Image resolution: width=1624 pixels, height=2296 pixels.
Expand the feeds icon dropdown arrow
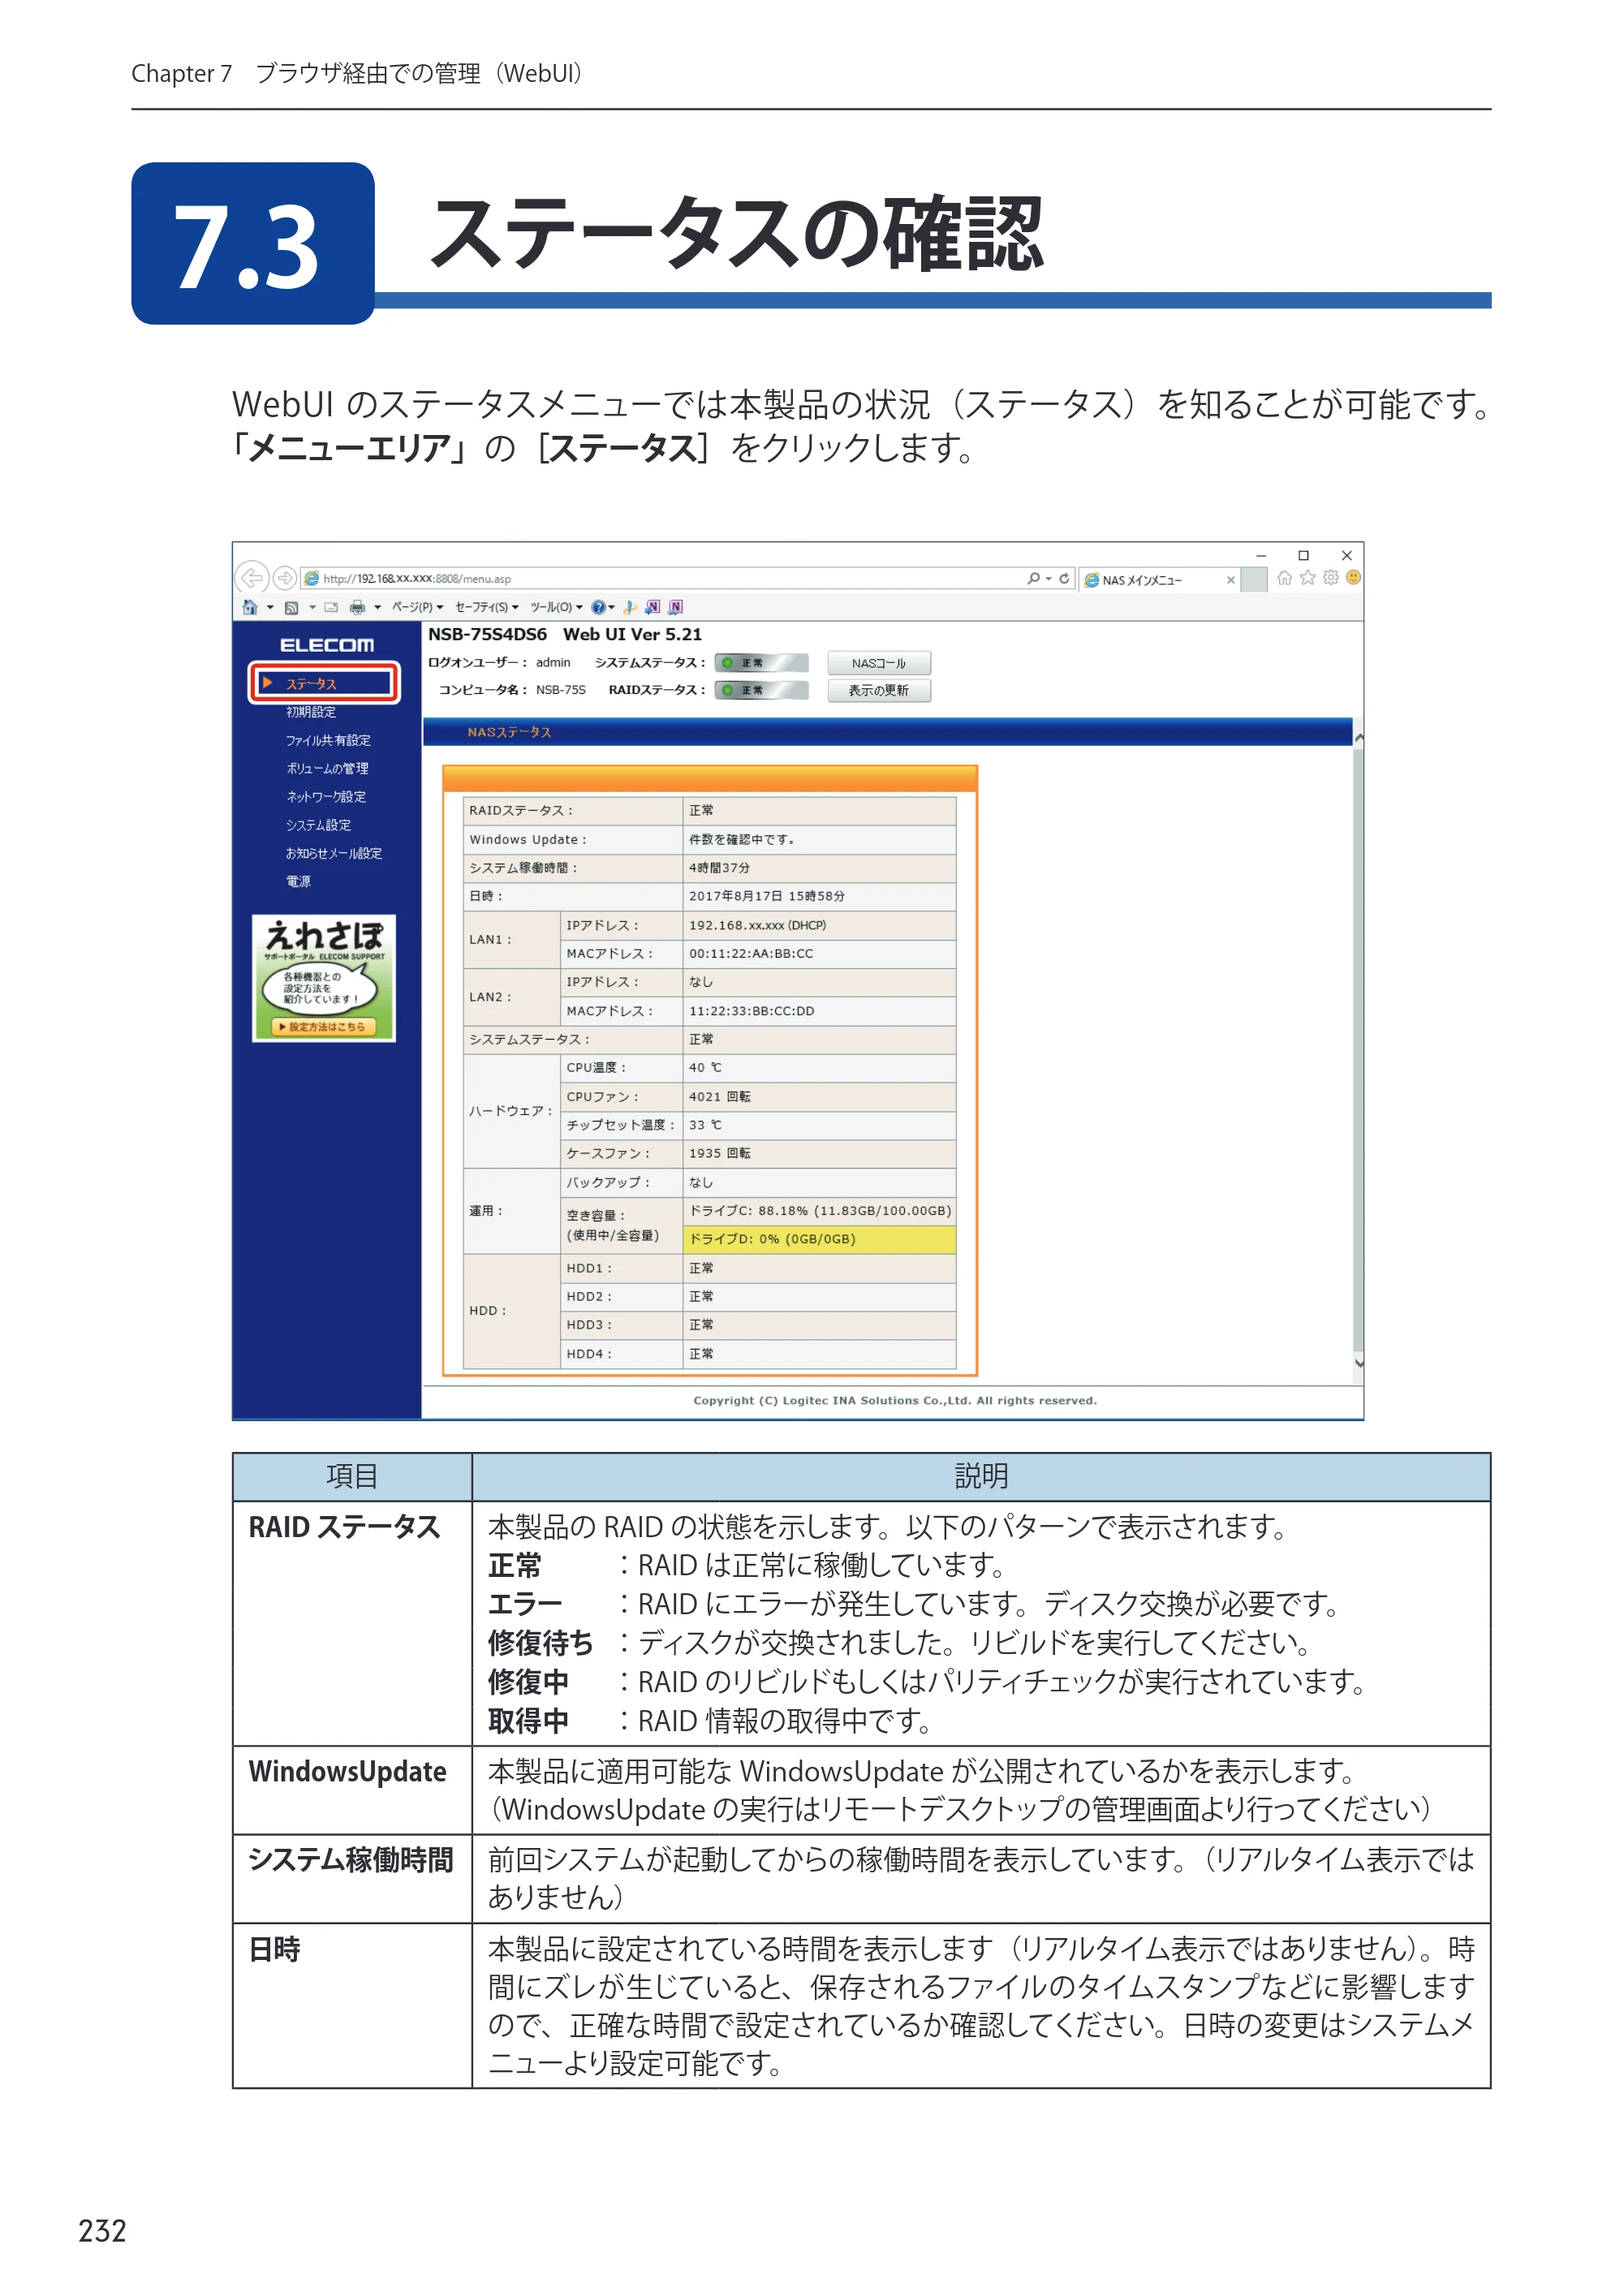pyautogui.click(x=313, y=607)
